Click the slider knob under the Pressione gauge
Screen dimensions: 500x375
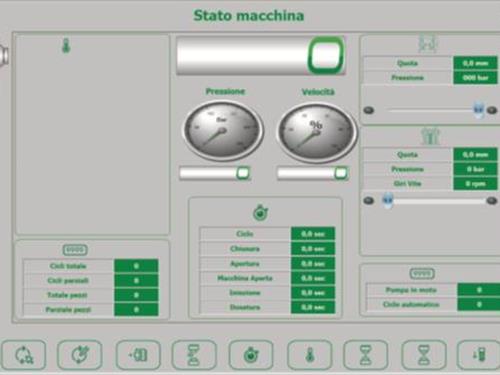(x=243, y=173)
